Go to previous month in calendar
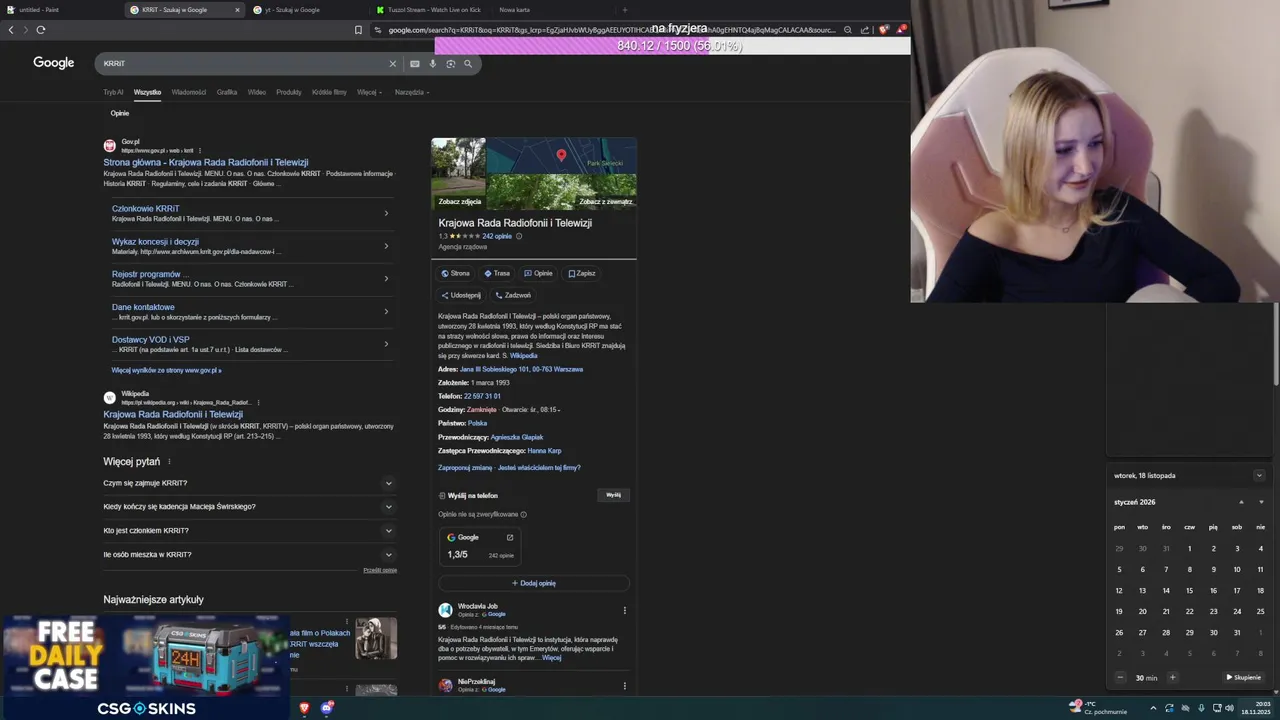 [1241, 502]
